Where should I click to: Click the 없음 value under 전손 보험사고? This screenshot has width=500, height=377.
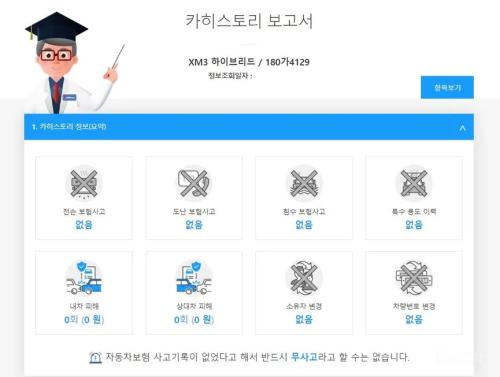tap(84, 225)
